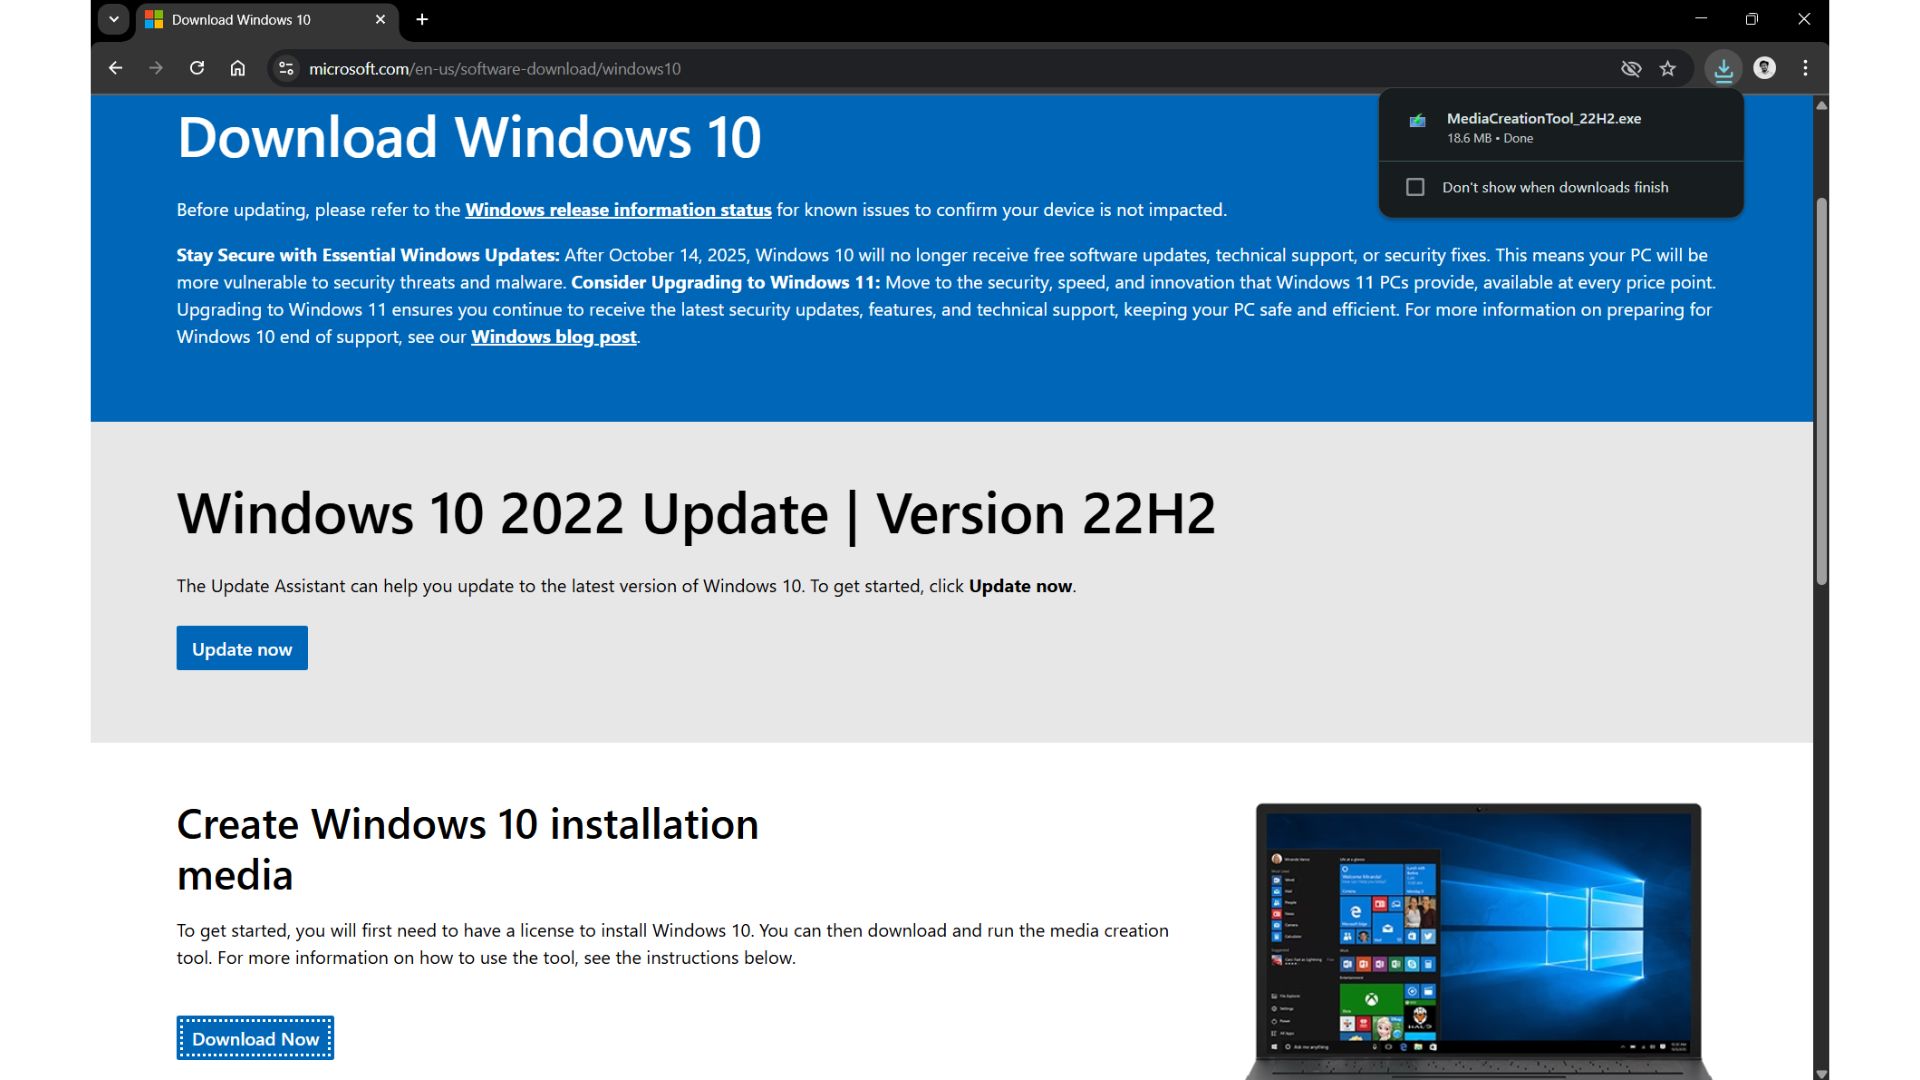Viewport: 1920px width, 1080px height.
Task: Bookmark this page with the star icon
Action: click(1668, 68)
